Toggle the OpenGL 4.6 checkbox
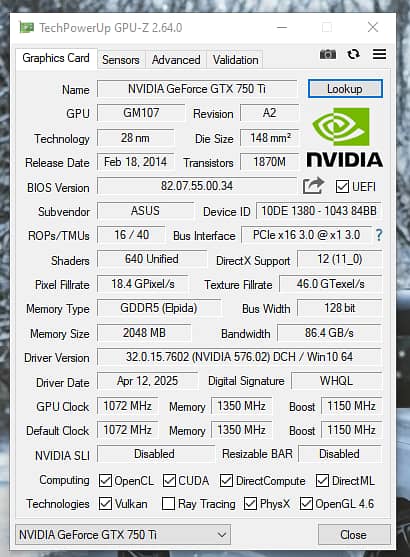 pyautogui.click(x=306, y=503)
